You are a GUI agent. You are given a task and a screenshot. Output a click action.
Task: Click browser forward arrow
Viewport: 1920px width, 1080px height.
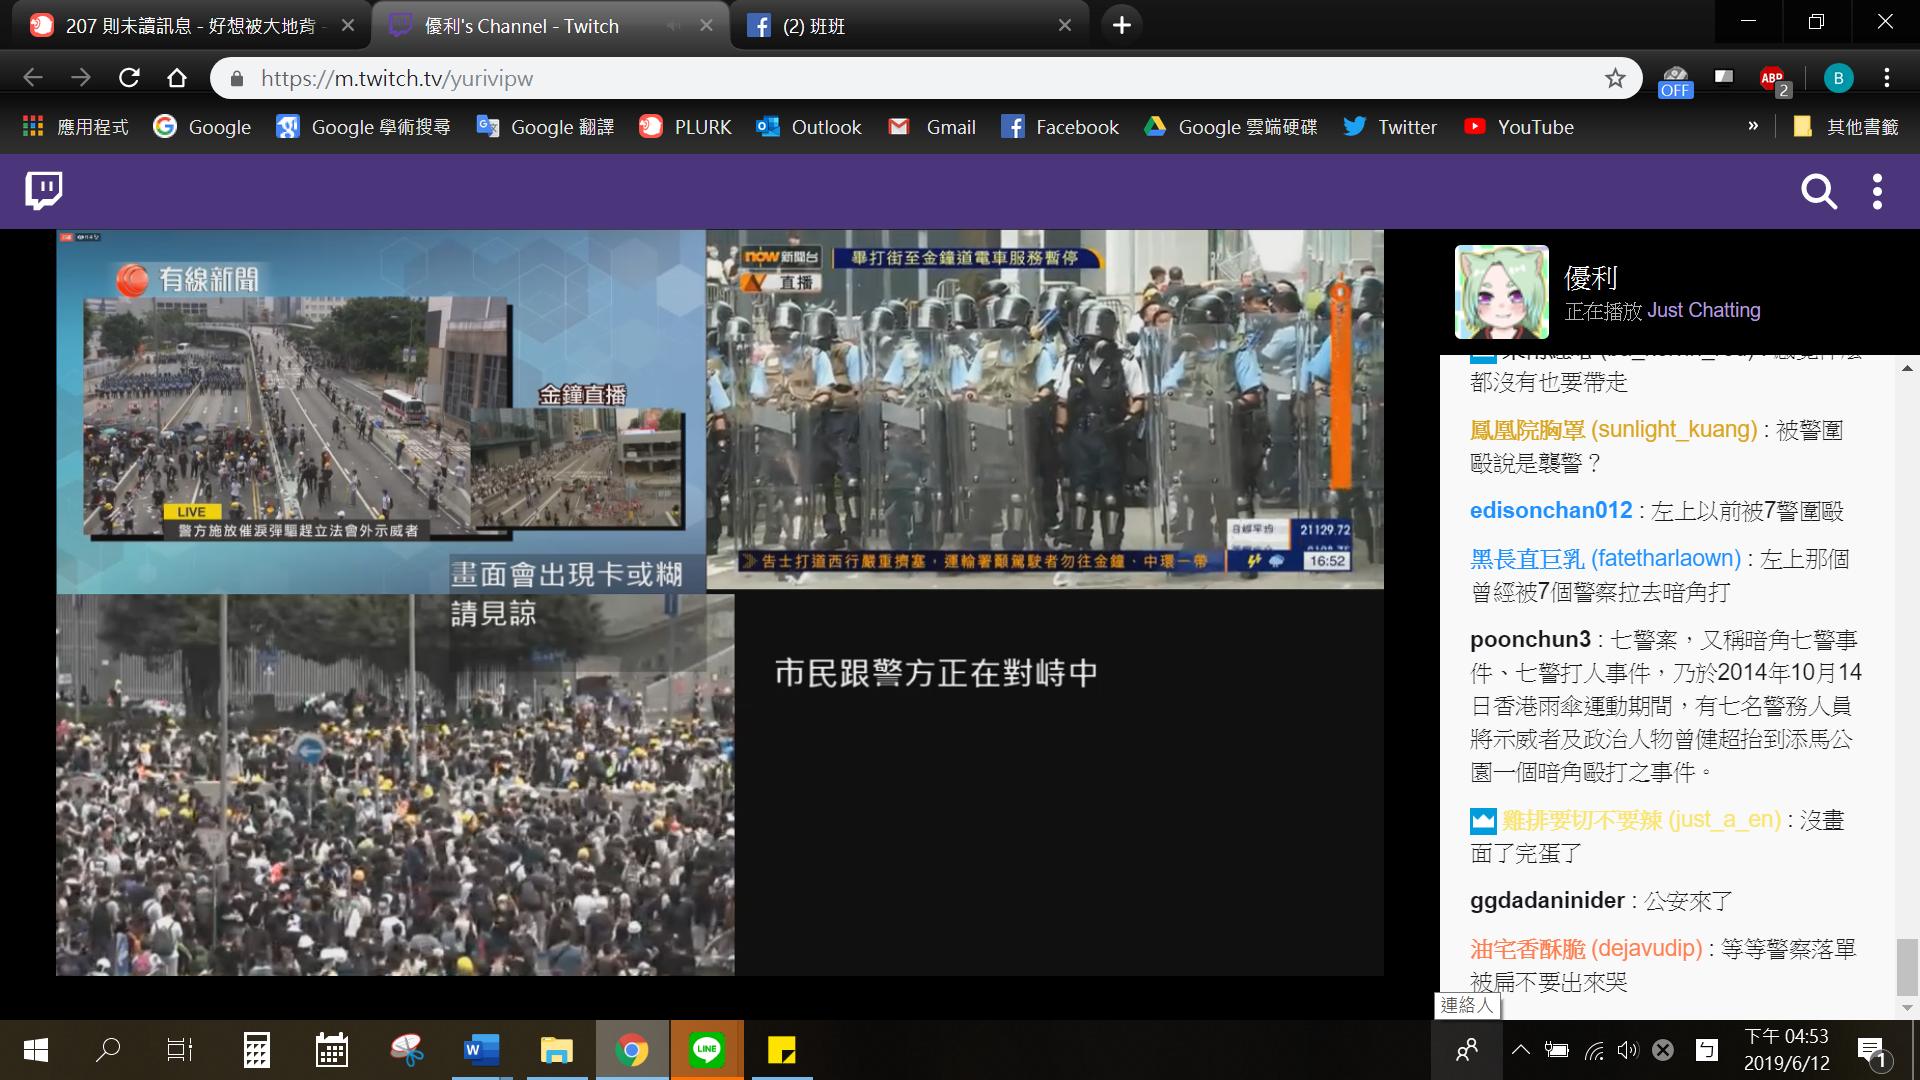coord(81,78)
